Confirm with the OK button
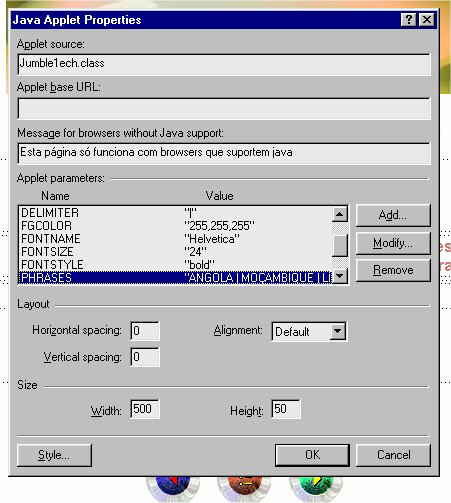Viewport: 451px width, 503px height. pyautogui.click(x=312, y=455)
